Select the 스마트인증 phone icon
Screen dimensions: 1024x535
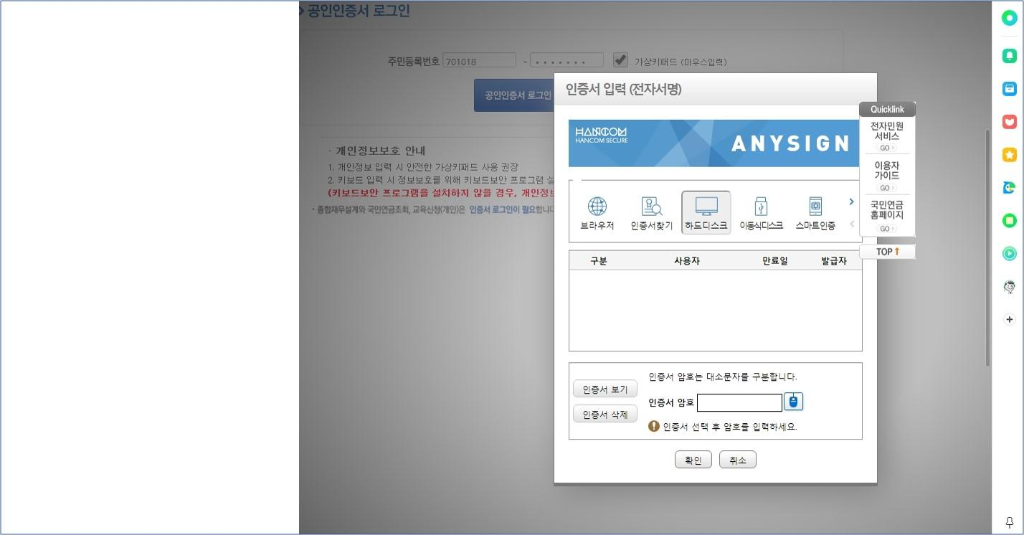tap(815, 213)
